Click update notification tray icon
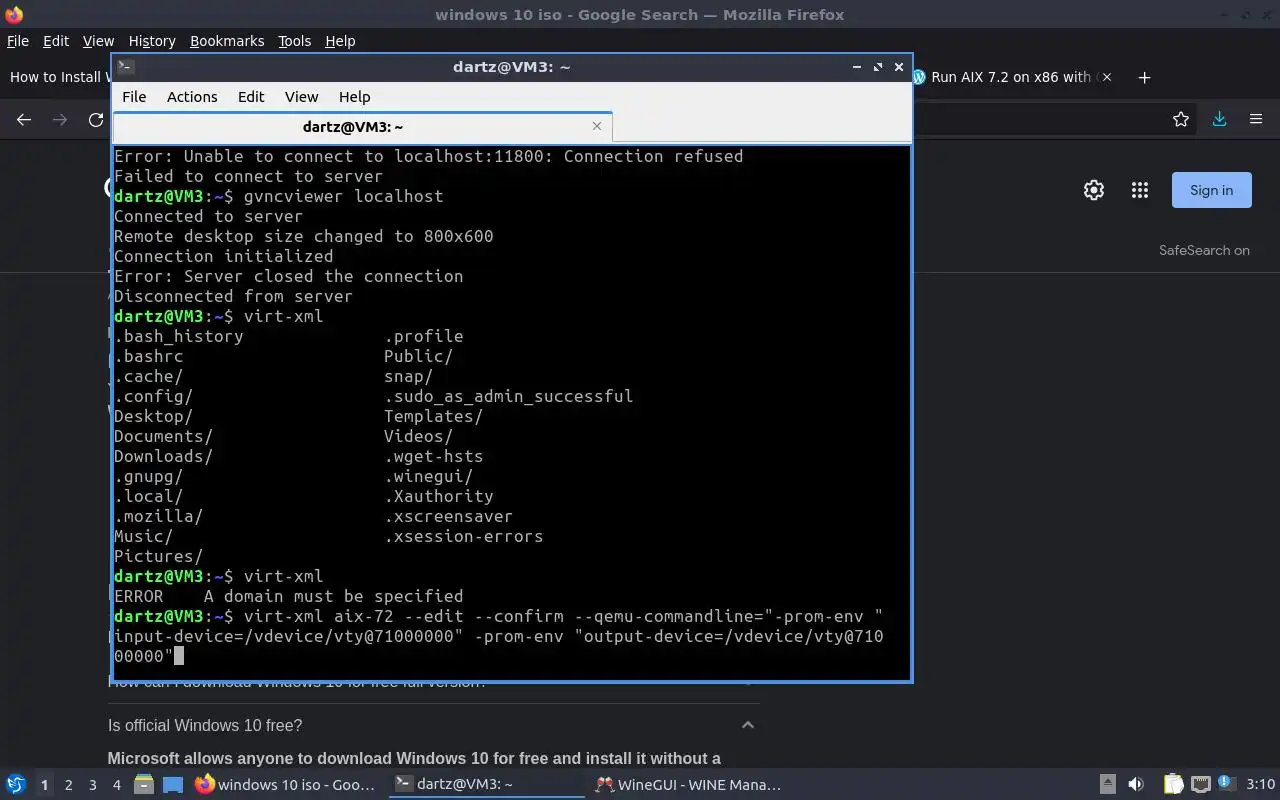Image resolution: width=1280 pixels, height=800 pixels. click(1226, 784)
